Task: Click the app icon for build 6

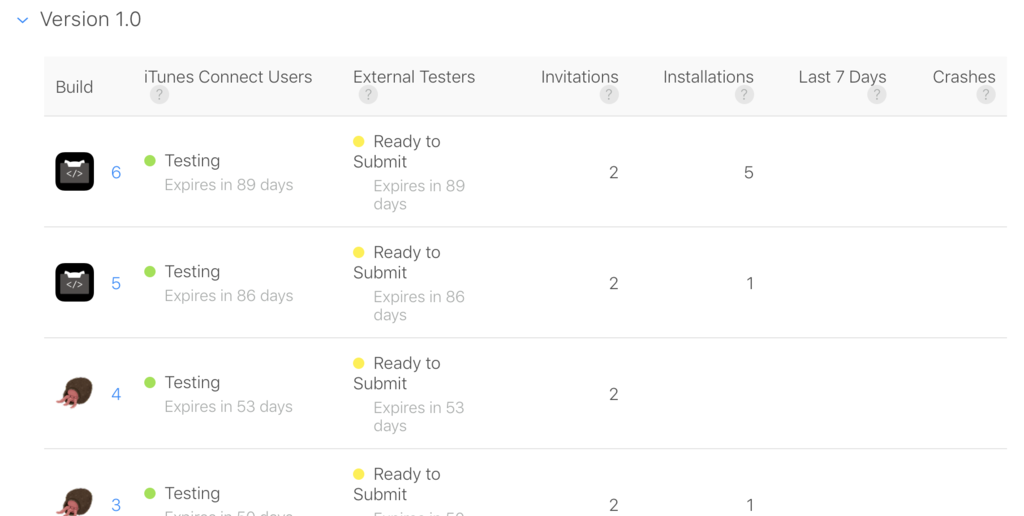Action: pos(75,172)
